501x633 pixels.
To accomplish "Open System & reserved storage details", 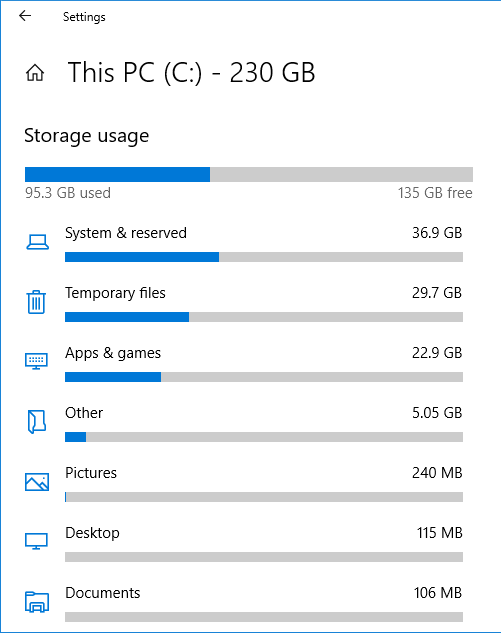I will [x=126, y=233].
